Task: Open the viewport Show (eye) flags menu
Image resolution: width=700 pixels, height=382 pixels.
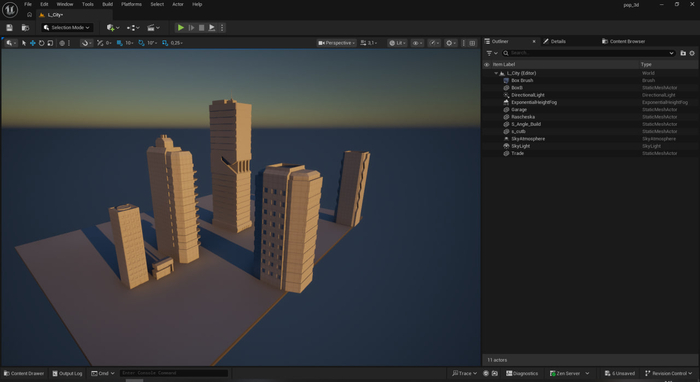Action: (417, 43)
